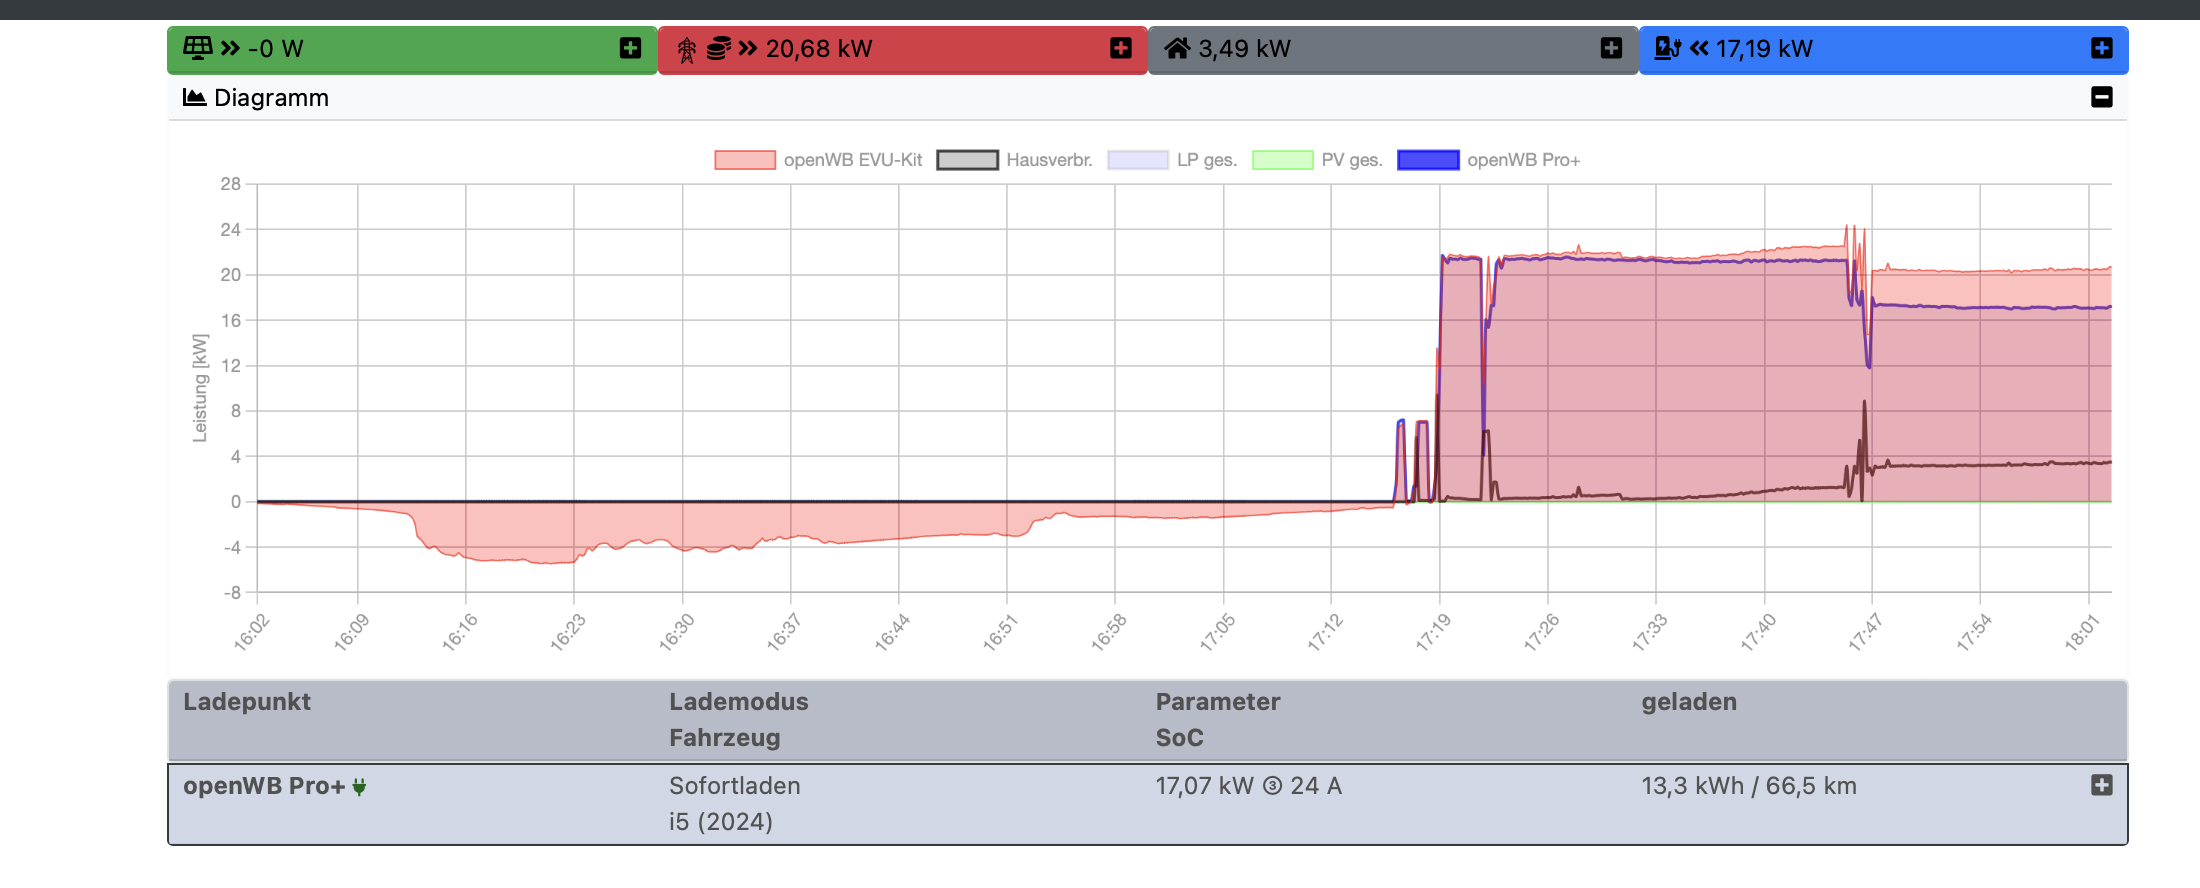Click the phase count icon before 24 A
The width and height of the screenshot is (2200, 888).
click(1272, 786)
